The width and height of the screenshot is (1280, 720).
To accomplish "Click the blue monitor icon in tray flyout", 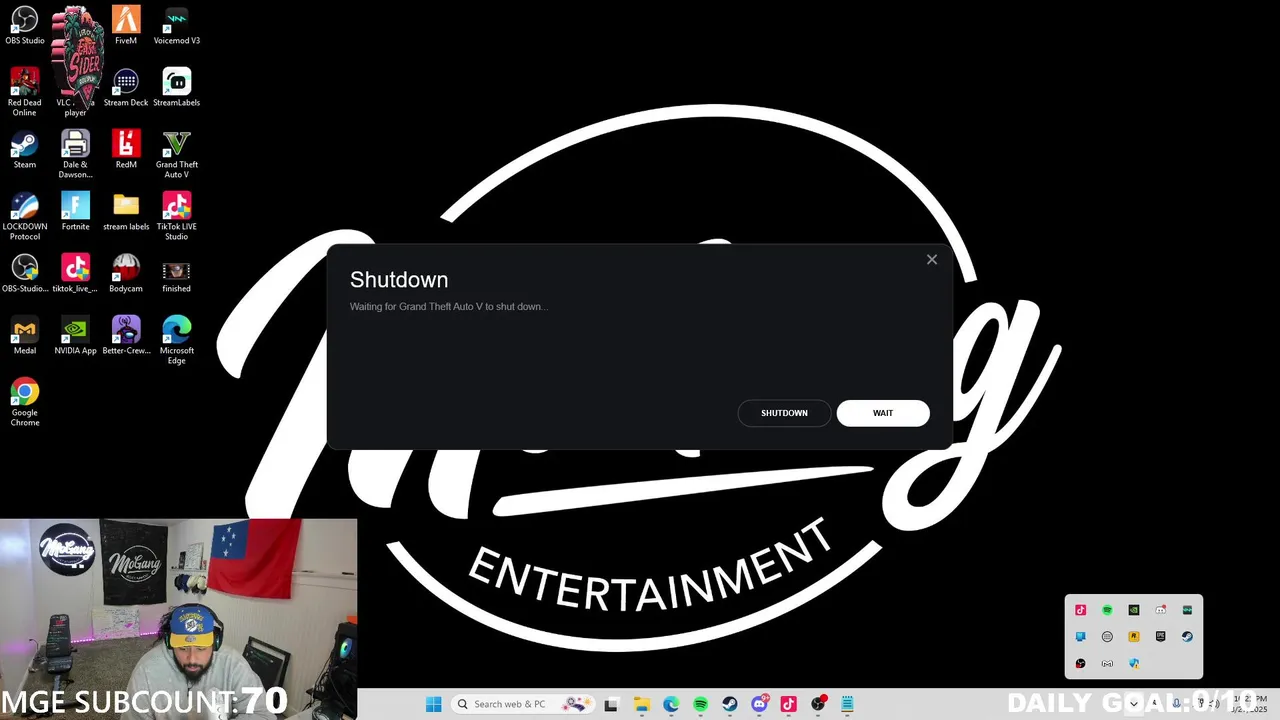I will tap(1080, 636).
